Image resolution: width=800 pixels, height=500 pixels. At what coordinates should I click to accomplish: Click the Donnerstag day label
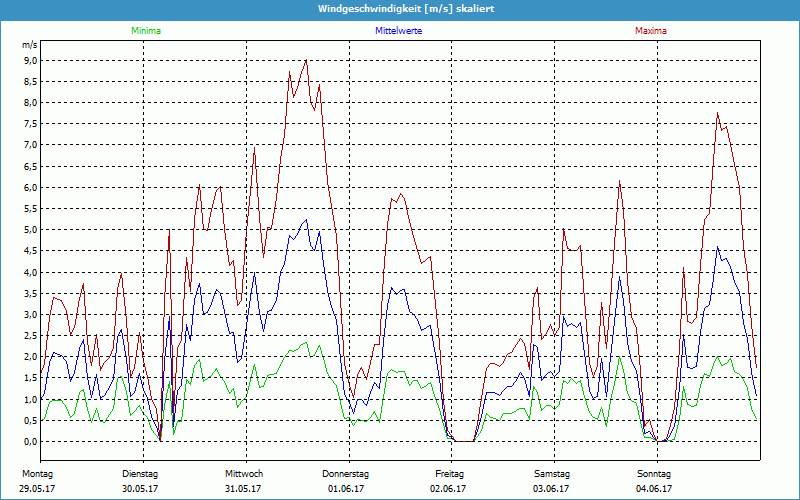[346, 473]
